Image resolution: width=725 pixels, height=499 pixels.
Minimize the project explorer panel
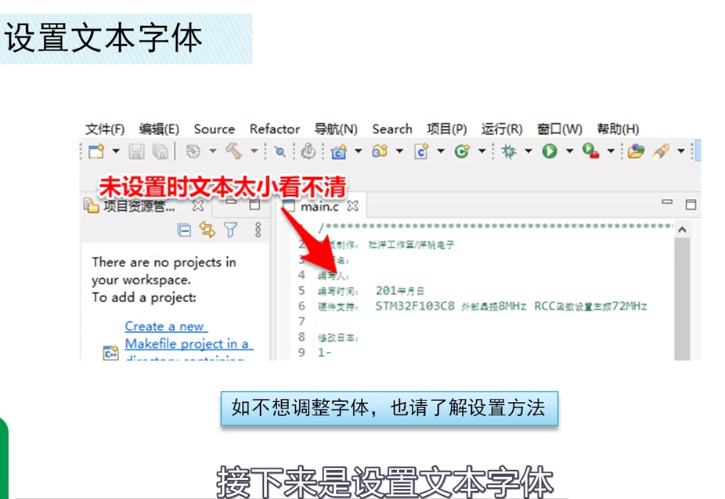tap(231, 202)
